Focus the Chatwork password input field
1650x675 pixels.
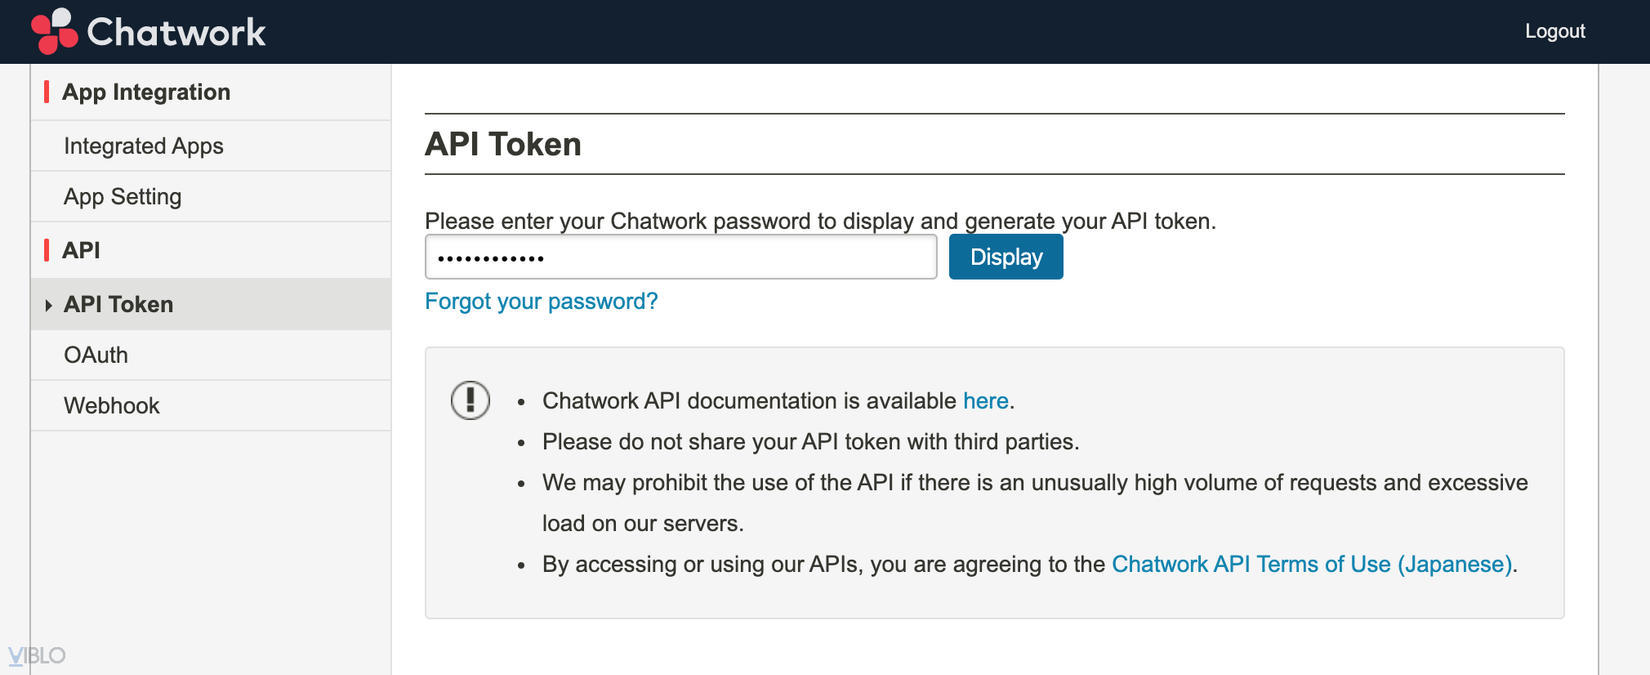(680, 257)
